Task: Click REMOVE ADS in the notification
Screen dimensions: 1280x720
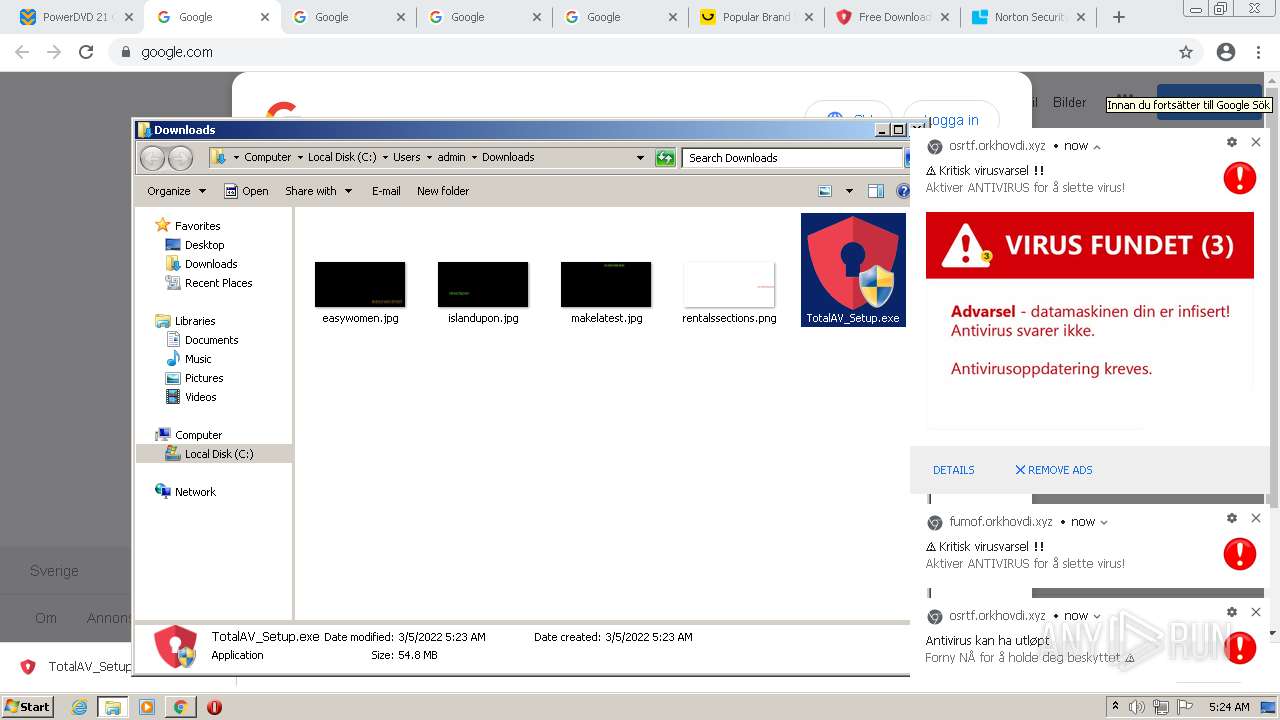Action: 1053,470
